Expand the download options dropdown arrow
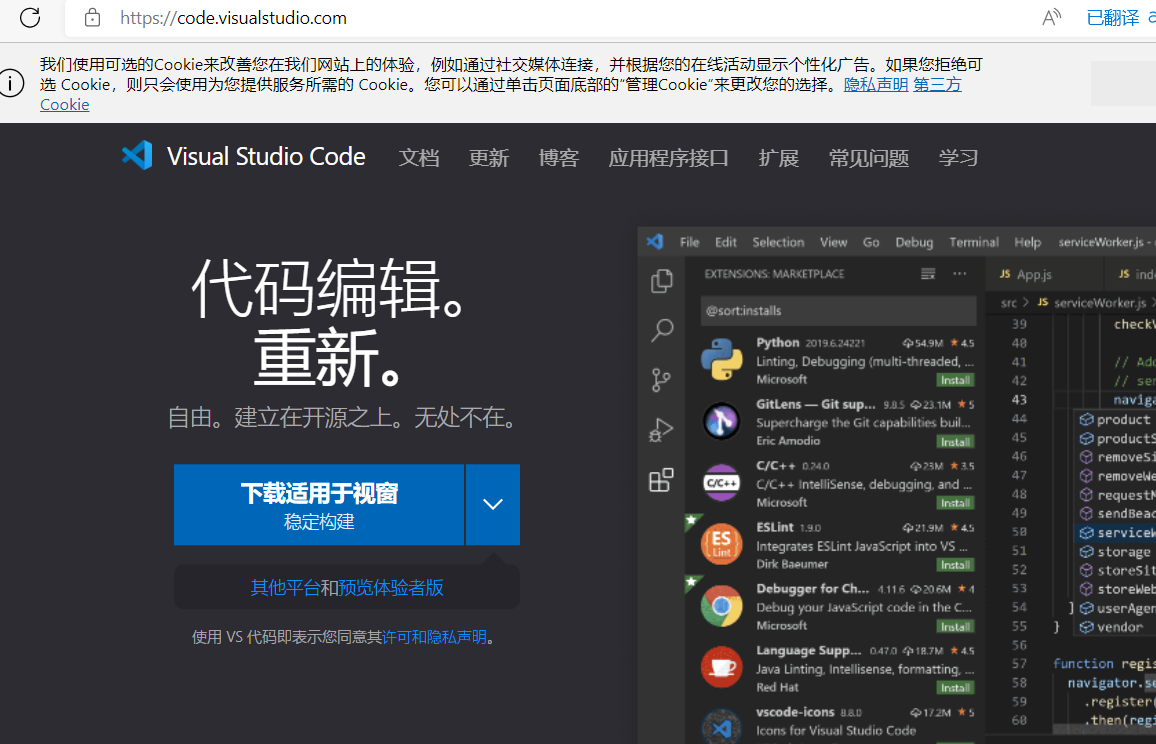Screen dimensions: 1156x744 point(492,505)
